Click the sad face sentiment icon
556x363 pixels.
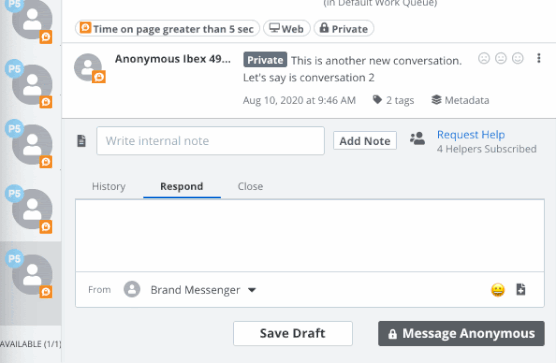click(x=484, y=58)
